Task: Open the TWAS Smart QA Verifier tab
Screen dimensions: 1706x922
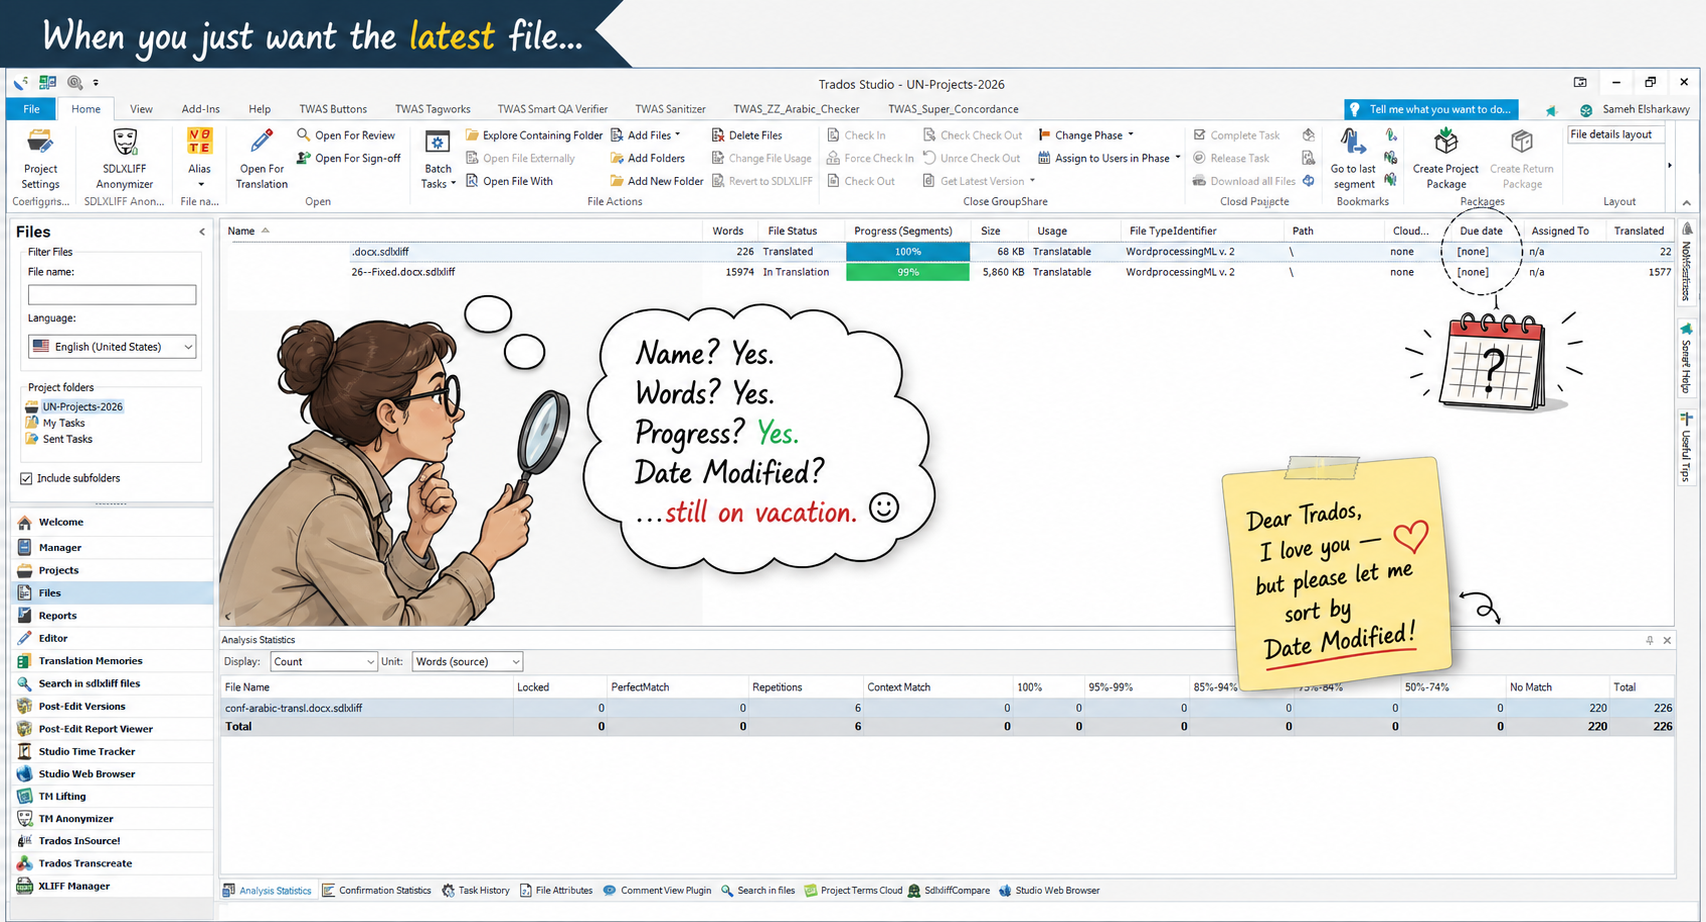Action: click(x=553, y=109)
